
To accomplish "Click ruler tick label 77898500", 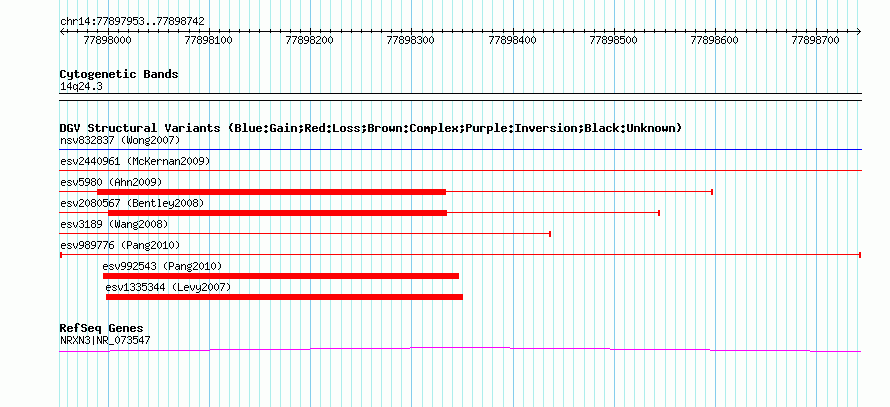I will click(x=614, y=40).
